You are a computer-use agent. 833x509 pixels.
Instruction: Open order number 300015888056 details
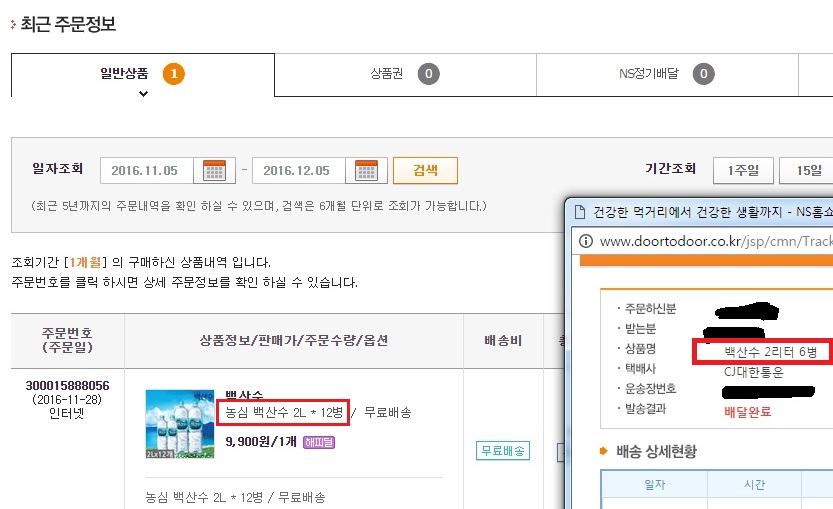click(x=68, y=385)
